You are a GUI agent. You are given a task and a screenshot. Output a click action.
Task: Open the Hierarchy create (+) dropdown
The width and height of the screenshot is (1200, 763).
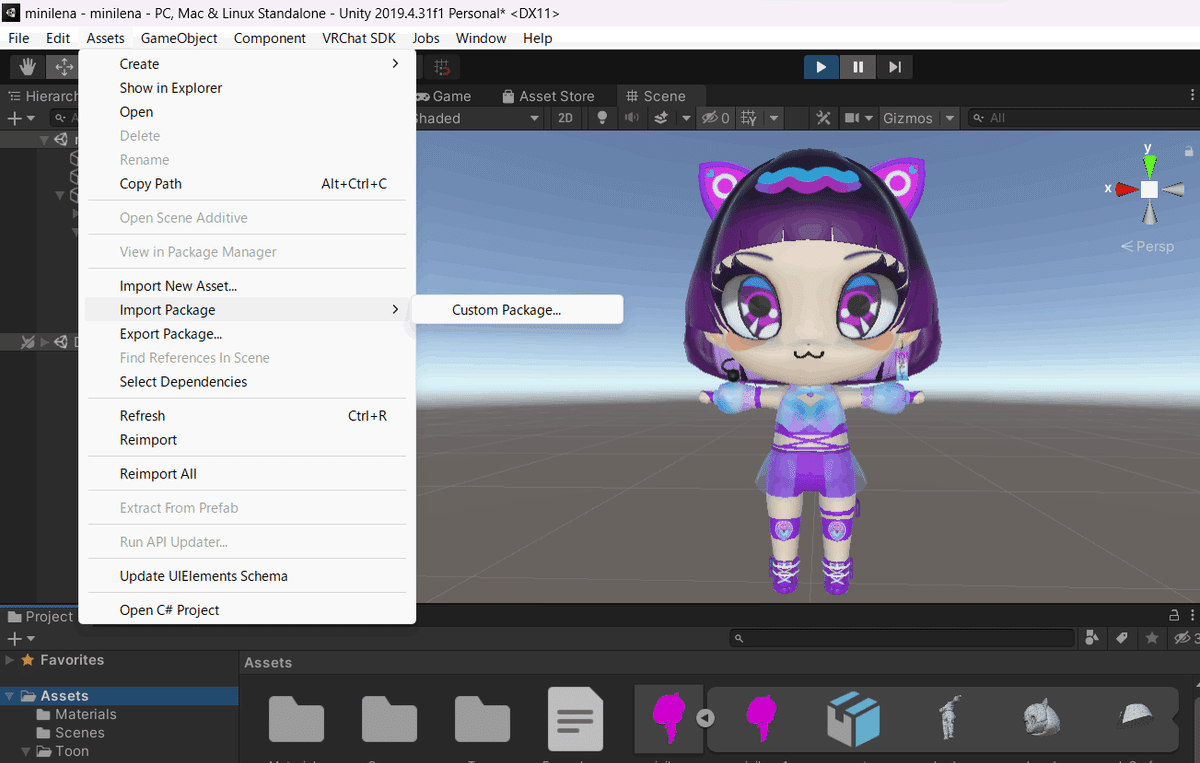[21, 118]
